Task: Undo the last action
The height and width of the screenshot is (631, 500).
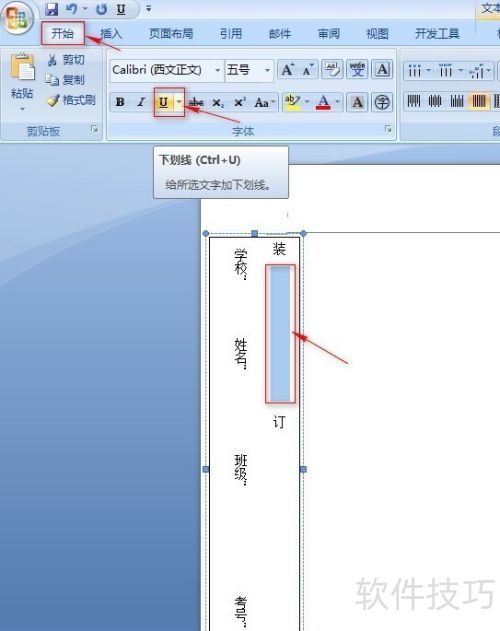Action: coord(72,9)
